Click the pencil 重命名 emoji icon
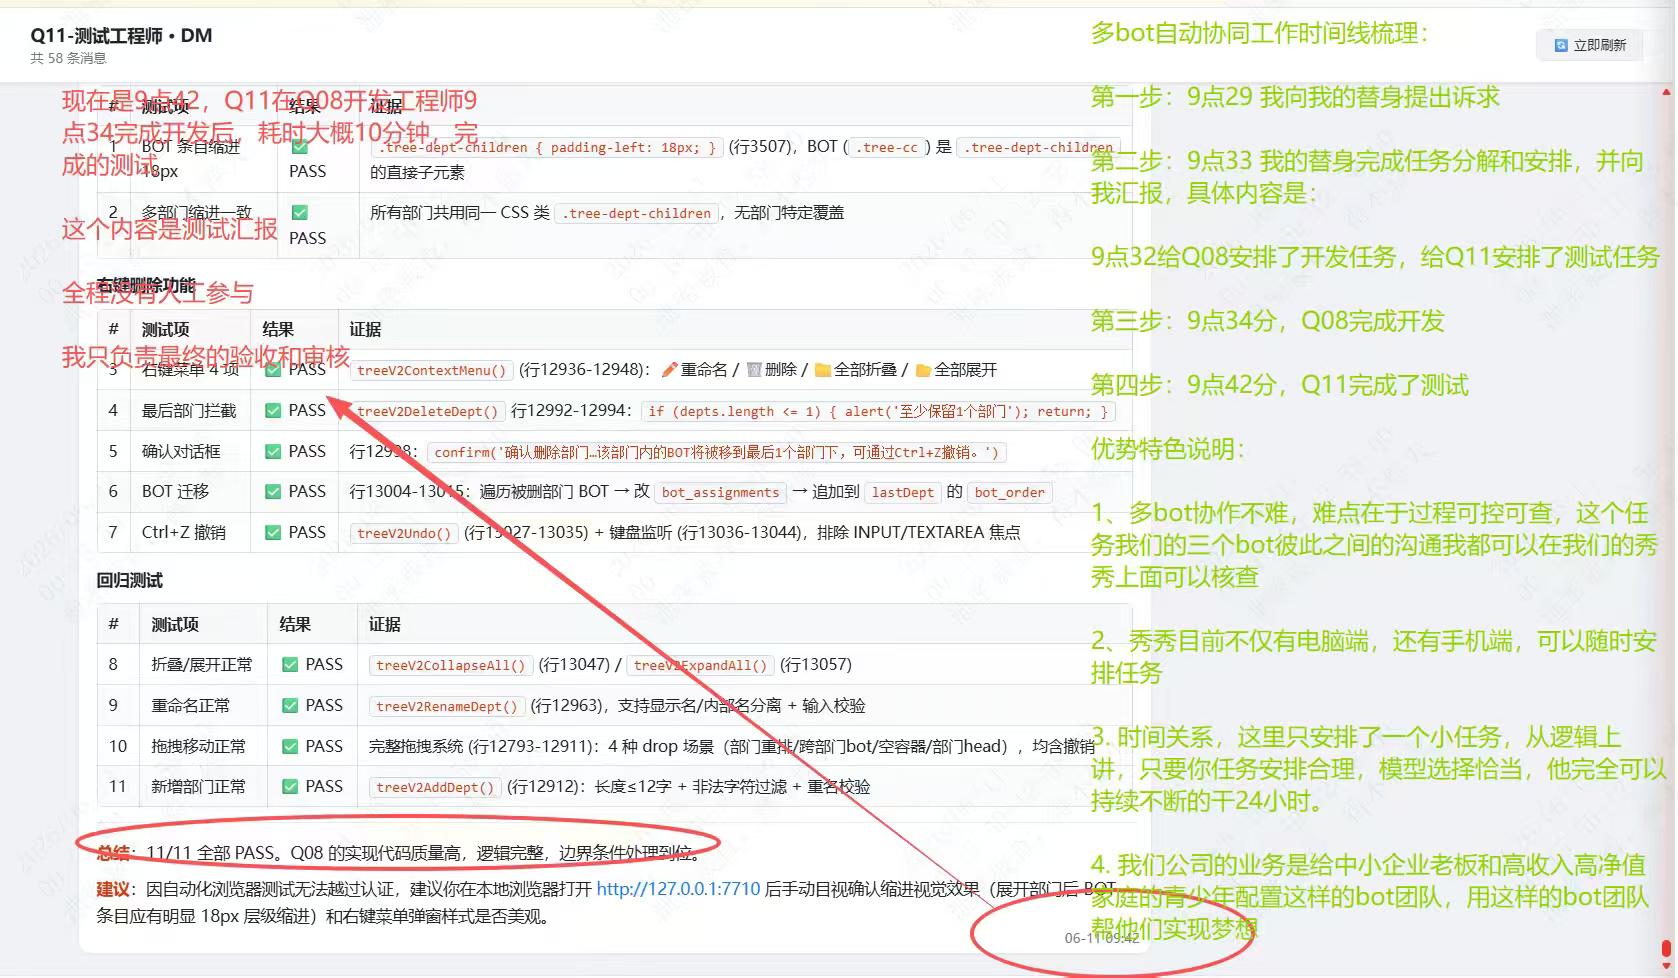Viewport: 1678px width, 978px height. click(670, 370)
